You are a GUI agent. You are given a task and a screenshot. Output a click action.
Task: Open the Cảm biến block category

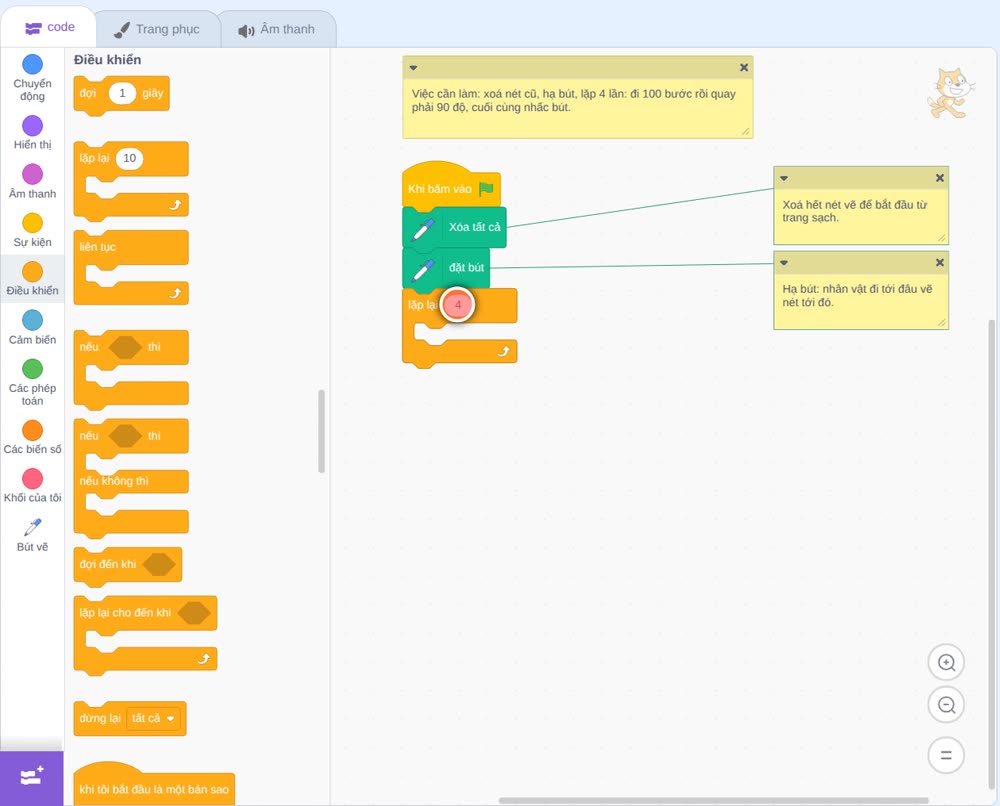(x=32, y=328)
